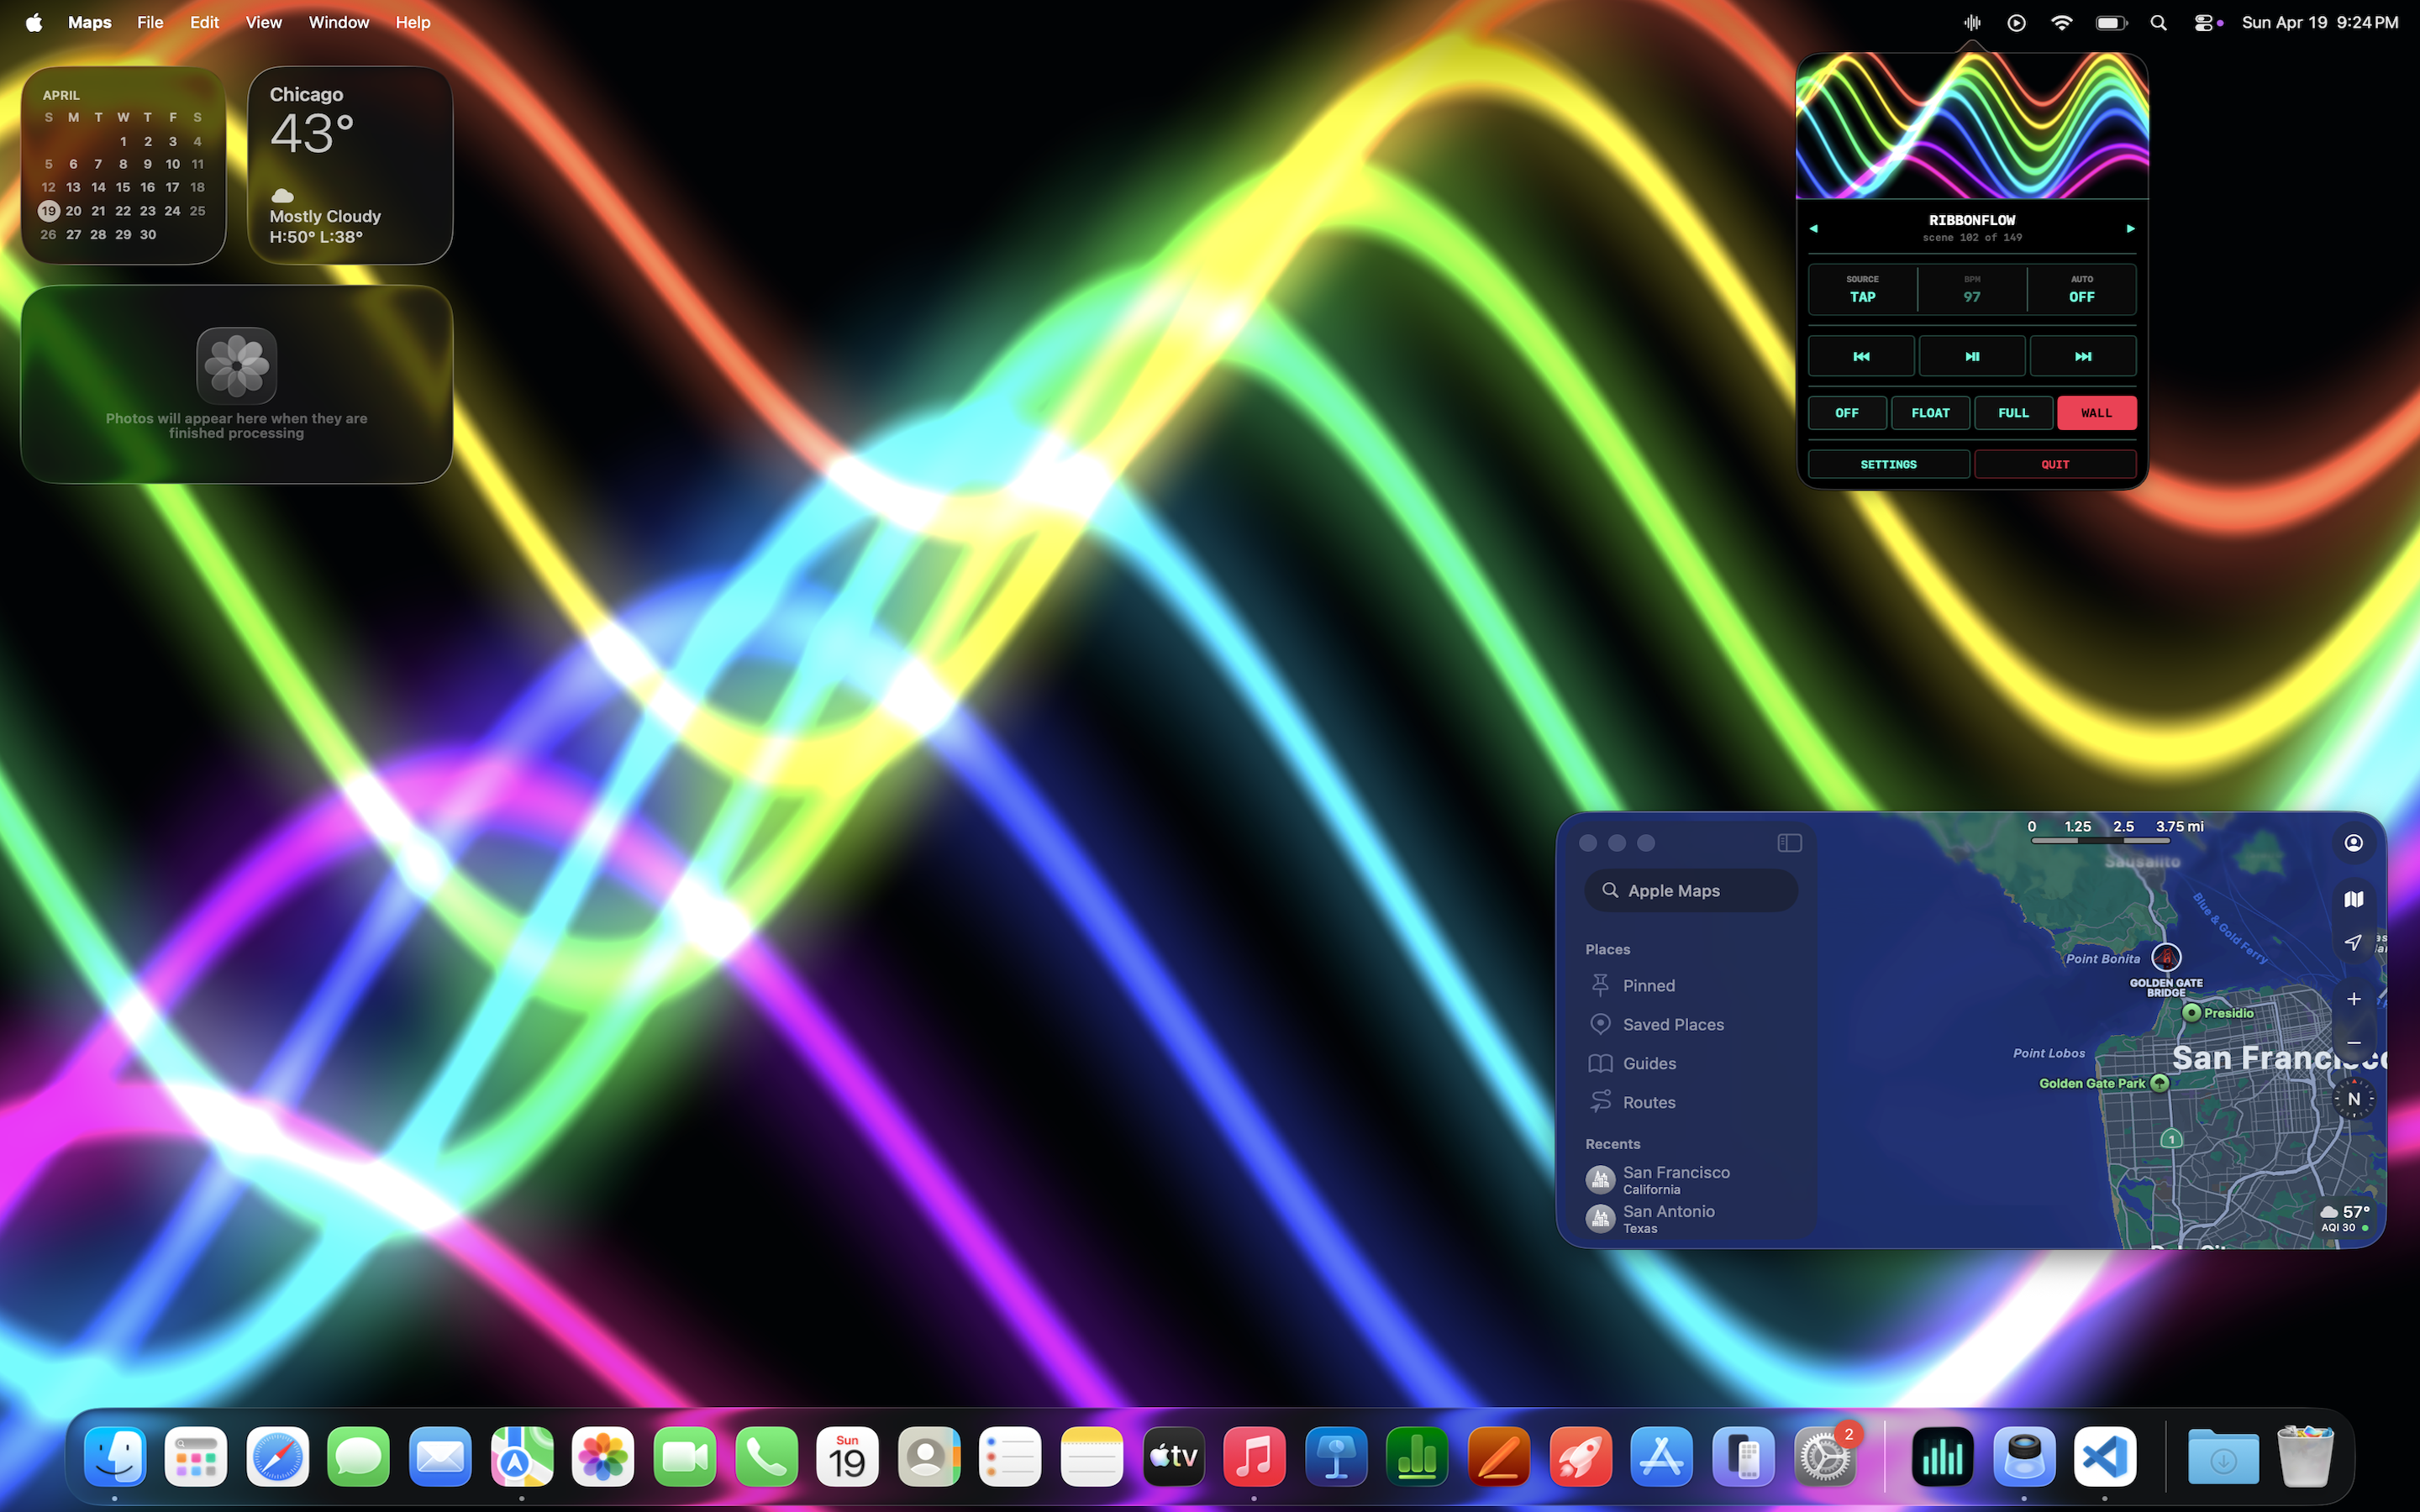Viewport: 2420px width, 1512px height.
Task: Open map mode chooser in Maps
Action: click(x=2354, y=899)
